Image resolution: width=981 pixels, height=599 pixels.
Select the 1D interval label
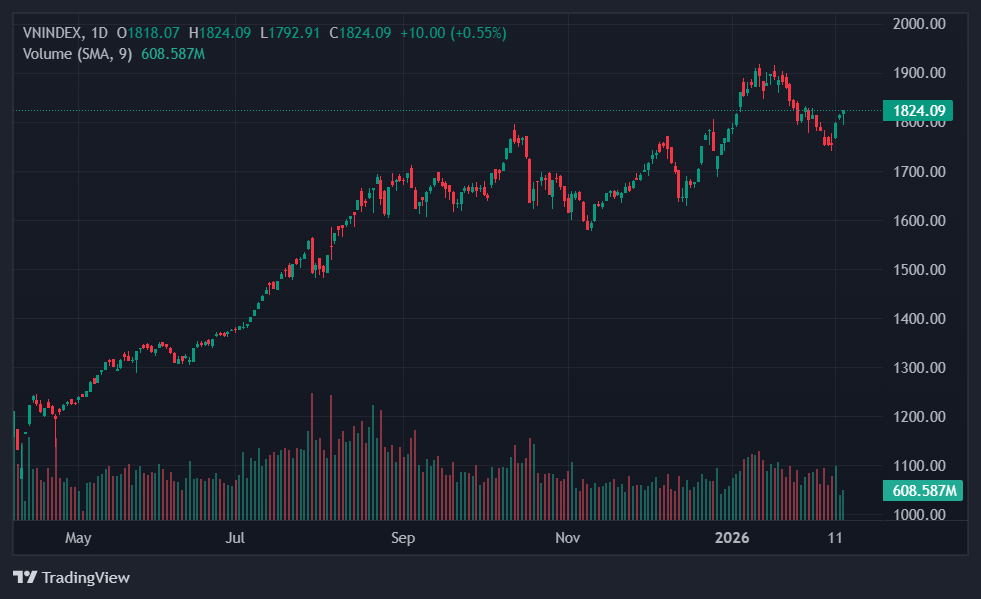(99, 33)
